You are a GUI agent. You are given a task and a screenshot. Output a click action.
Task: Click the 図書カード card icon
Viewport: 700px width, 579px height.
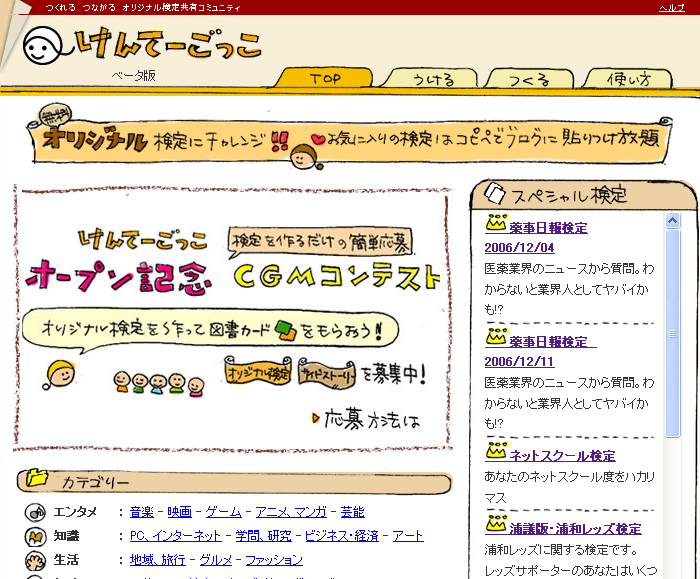point(286,331)
